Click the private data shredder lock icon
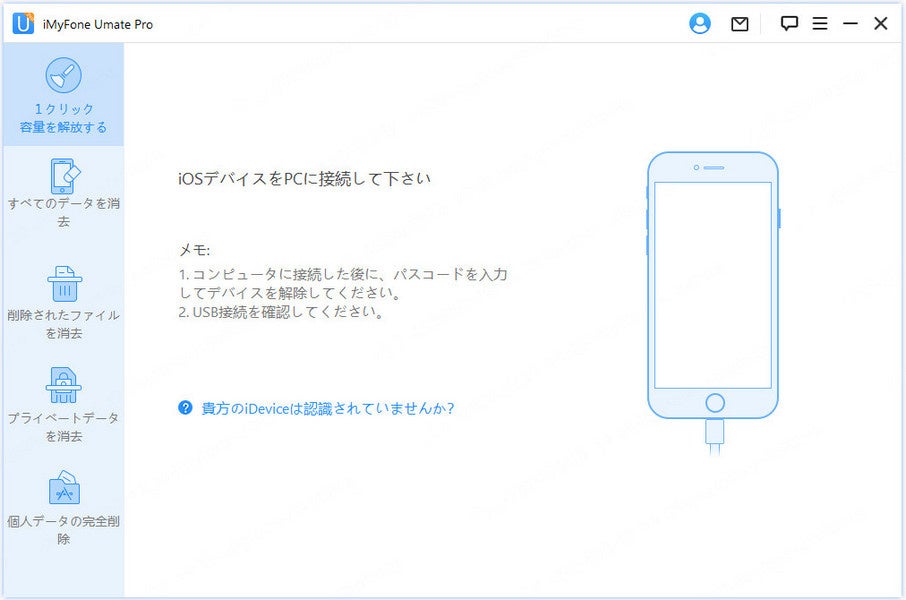This screenshot has height=600, width=906. 64,385
